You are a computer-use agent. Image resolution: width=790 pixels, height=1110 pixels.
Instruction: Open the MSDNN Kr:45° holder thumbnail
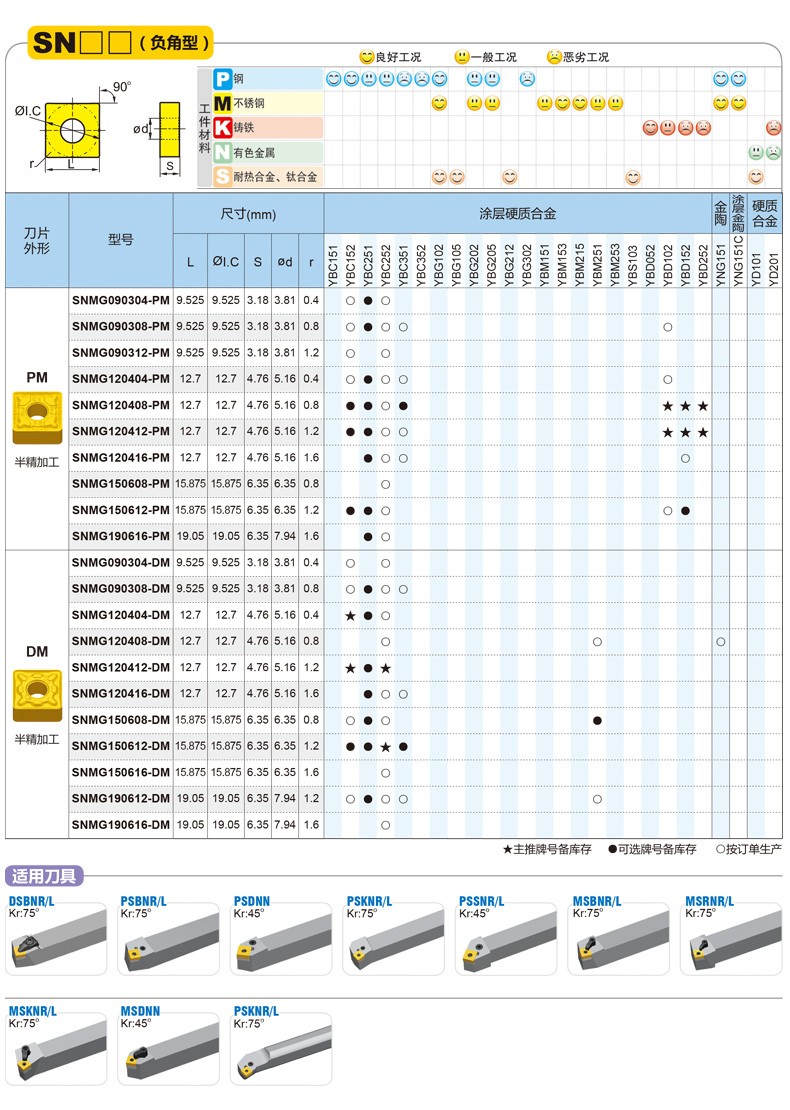168,1046
